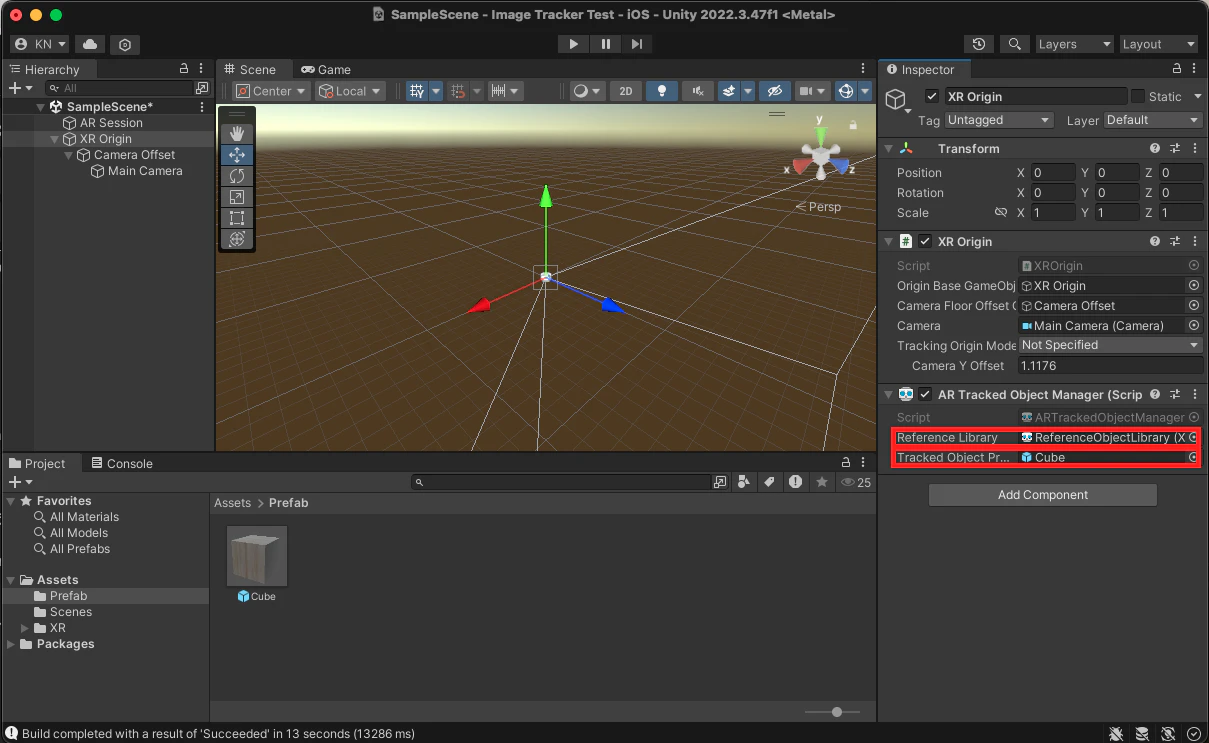The height and width of the screenshot is (743, 1209).
Task: Select the Cube prefab thumbnail
Action: click(256, 555)
